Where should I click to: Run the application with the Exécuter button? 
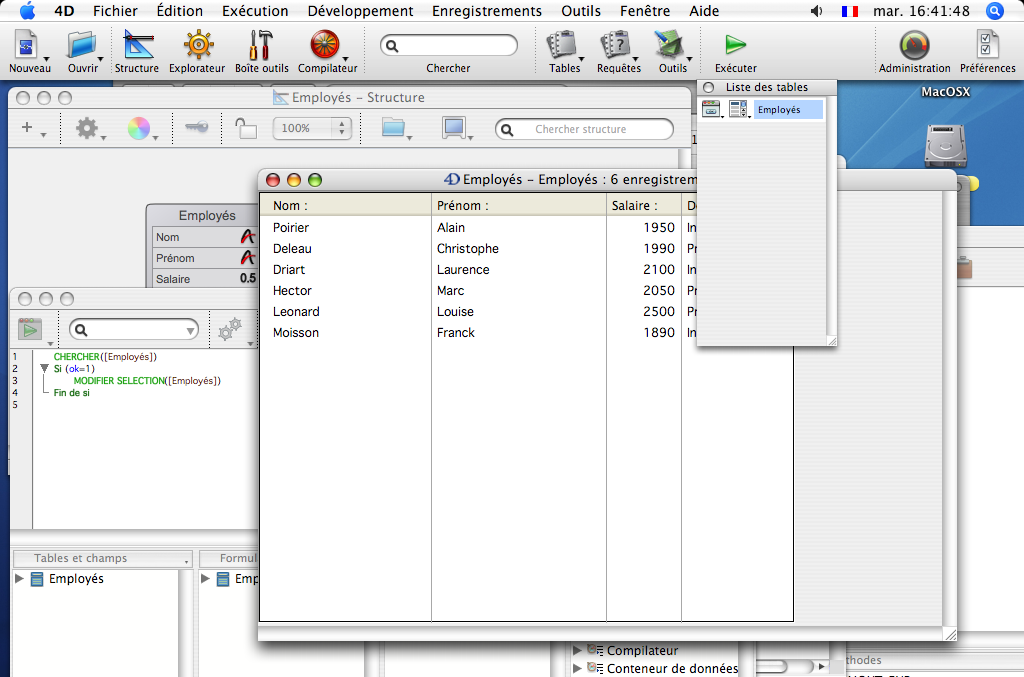tap(735, 51)
